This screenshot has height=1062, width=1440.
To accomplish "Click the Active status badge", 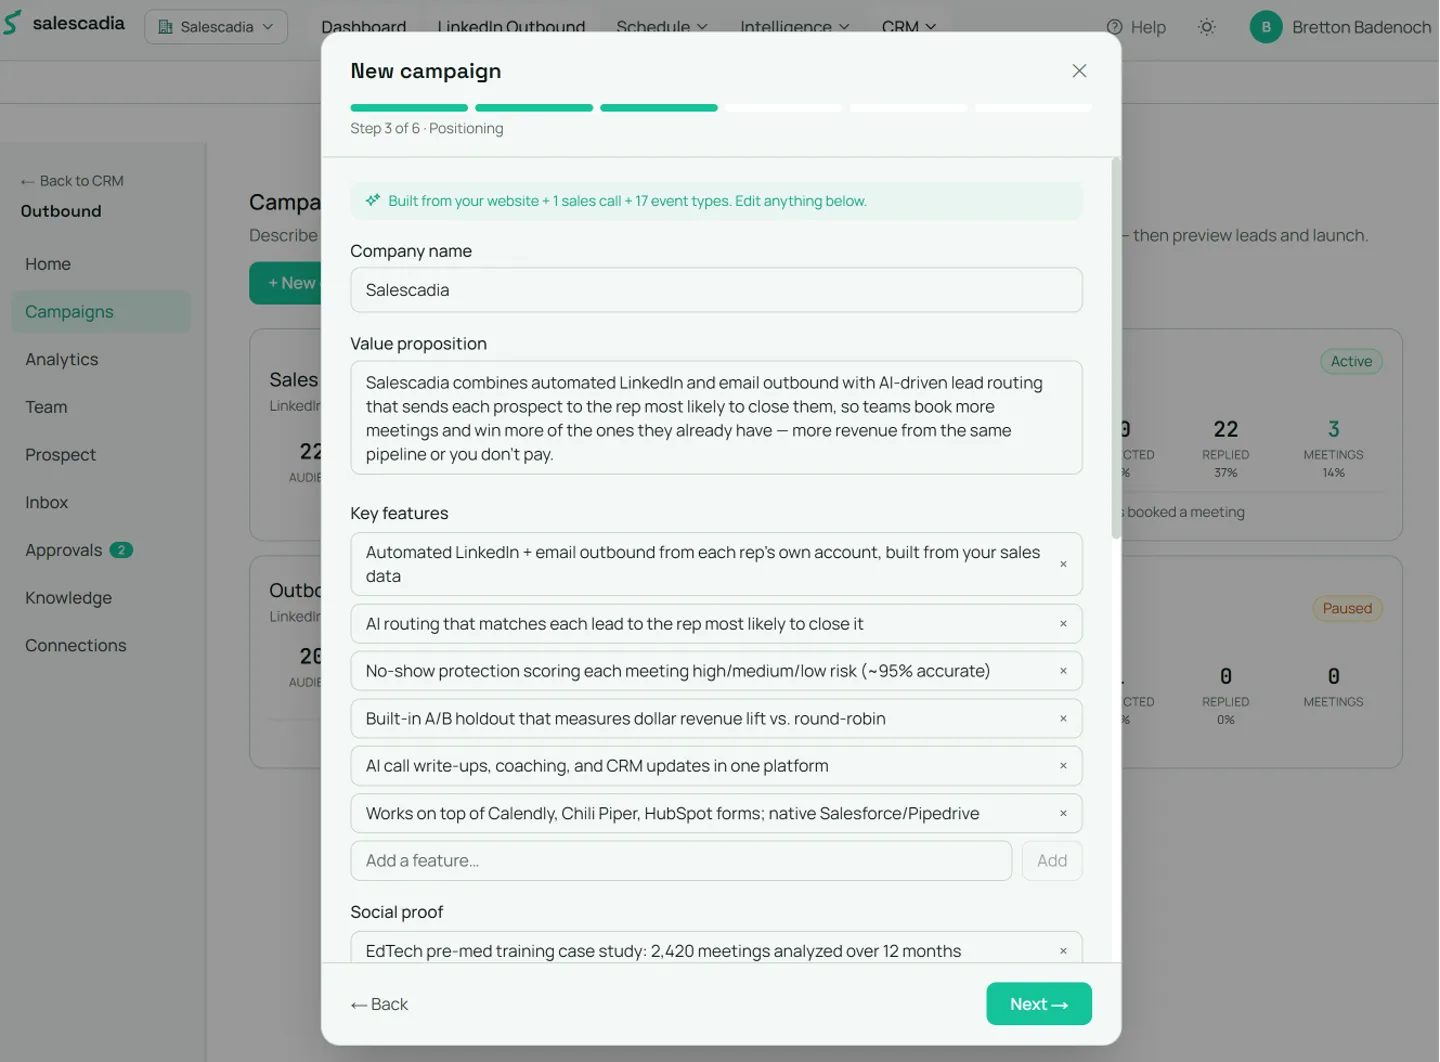I will 1351,362.
